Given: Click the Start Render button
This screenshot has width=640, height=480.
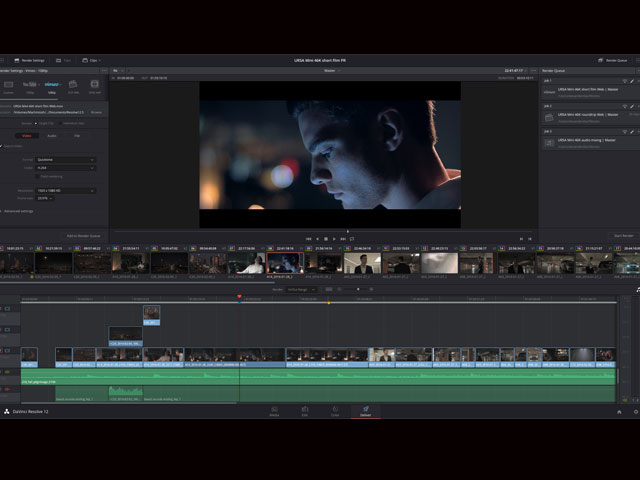Looking at the screenshot, I should click(x=624, y=236).
